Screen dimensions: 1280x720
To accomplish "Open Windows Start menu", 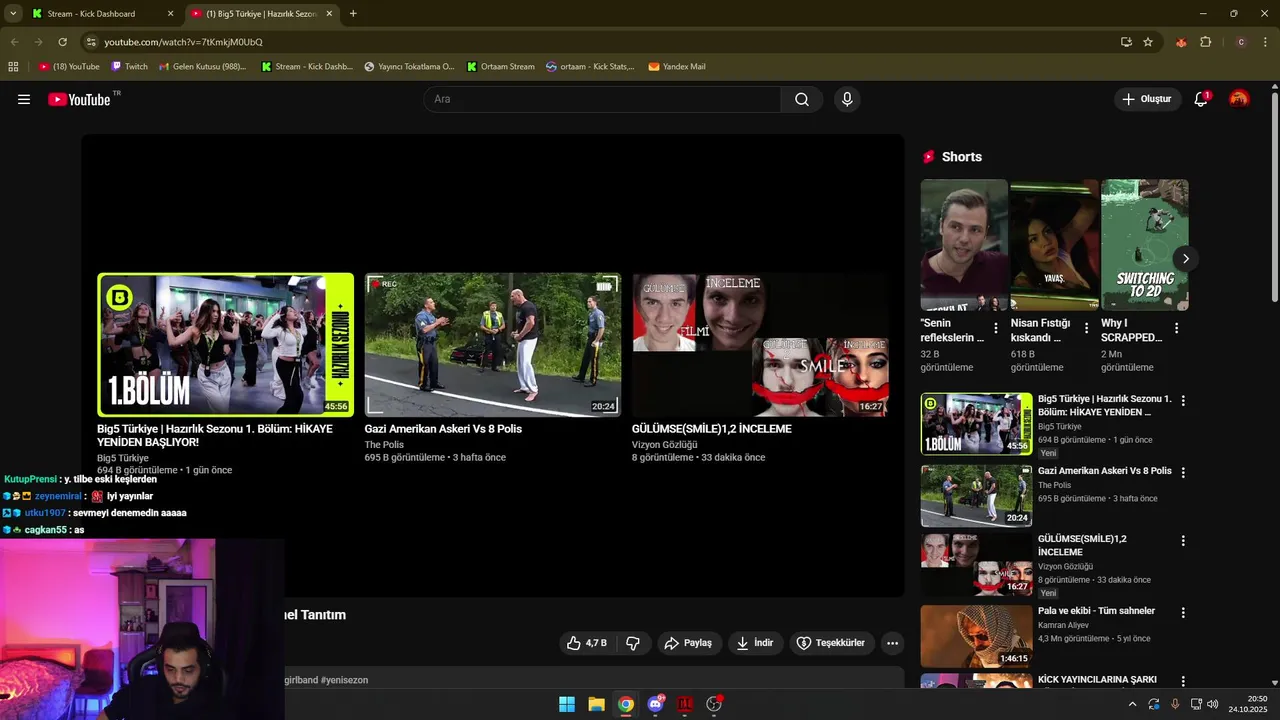I will (x=567, y=704).
